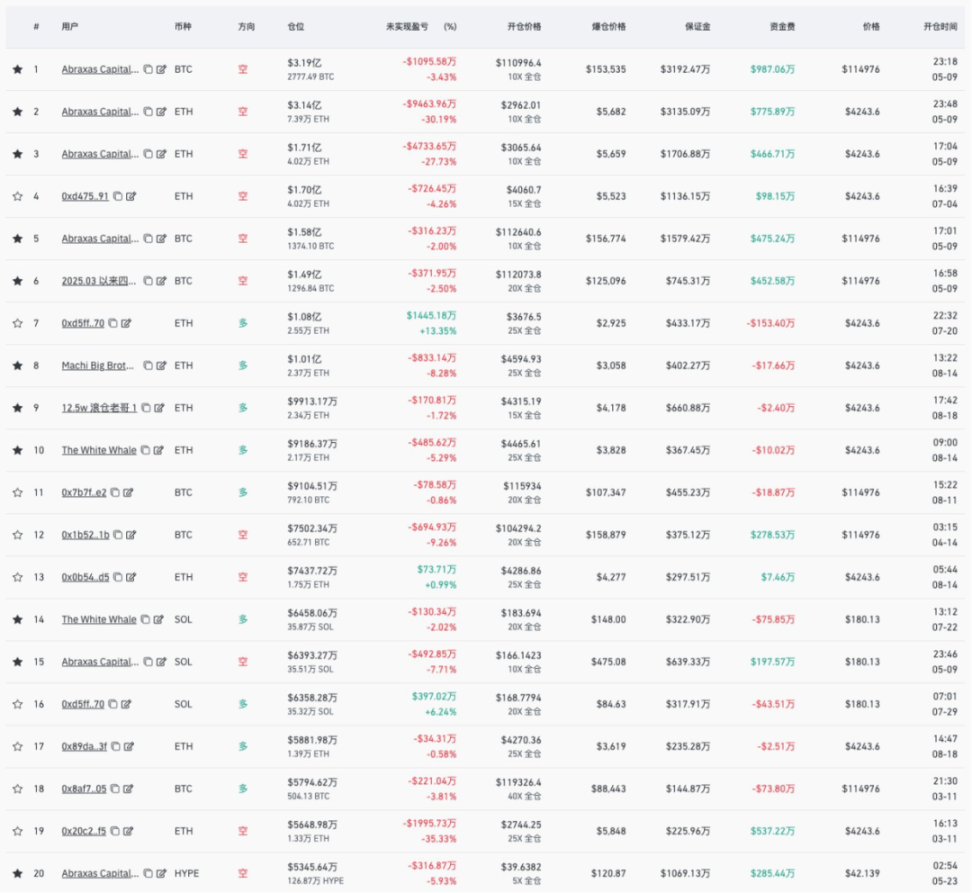Viewport: 972px width, 893px height.
Task: Remove favorite star from row 1 Abraxas Capital
Action: tap(17, 70)
